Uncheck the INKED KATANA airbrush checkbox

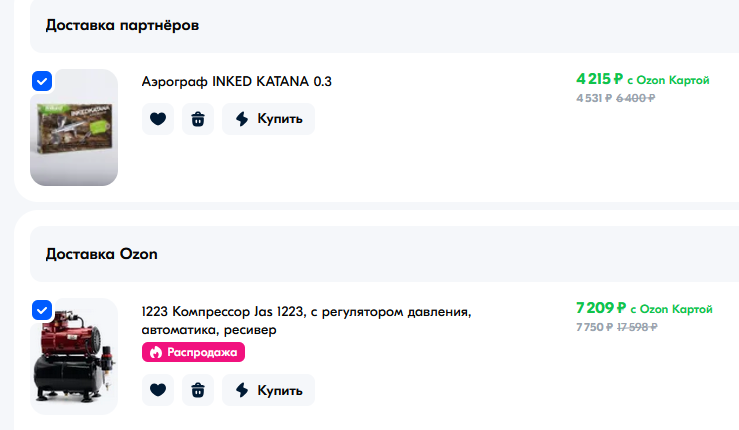coord(42,81)
